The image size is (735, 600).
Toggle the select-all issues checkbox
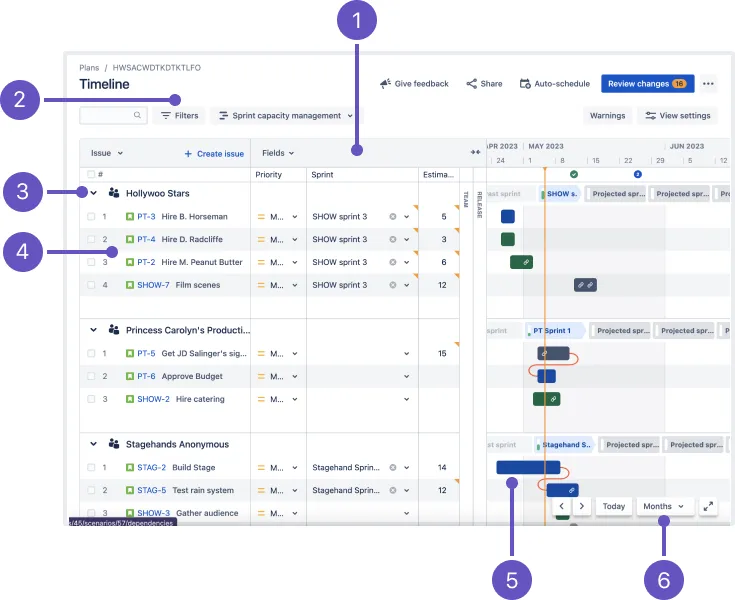pos(91,174)
